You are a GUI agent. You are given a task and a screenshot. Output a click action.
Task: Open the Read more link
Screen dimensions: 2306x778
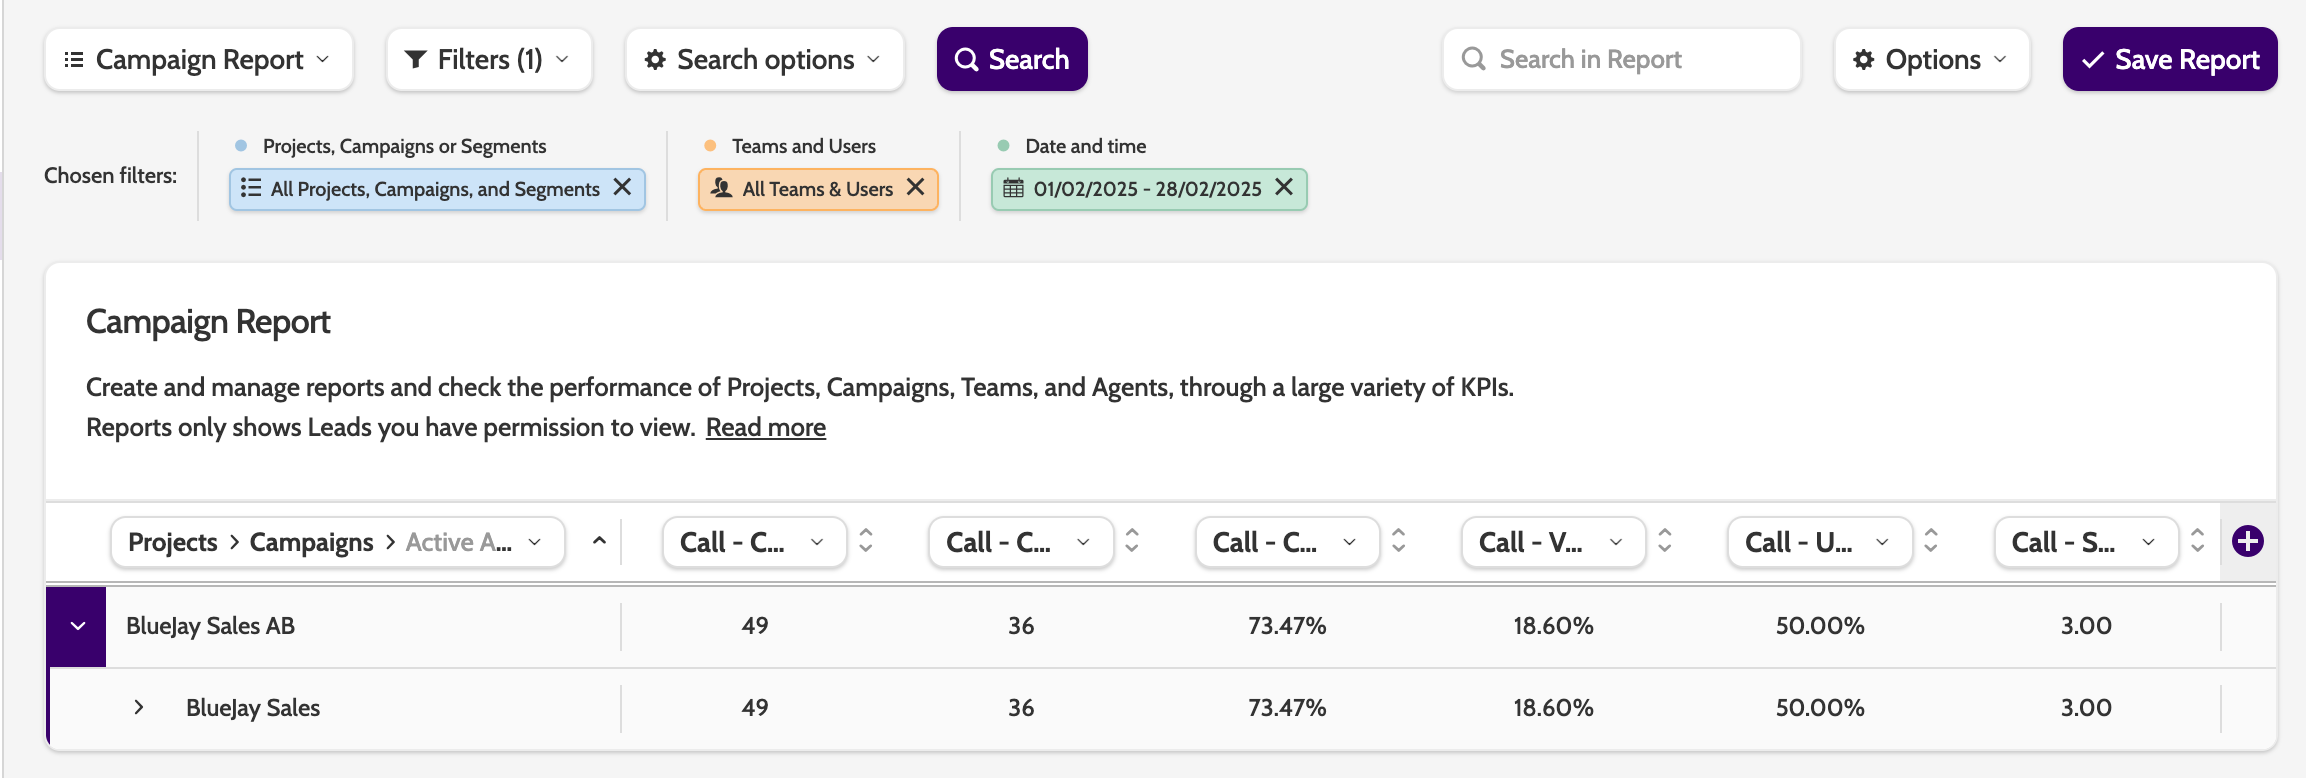(x=765, y=428)
